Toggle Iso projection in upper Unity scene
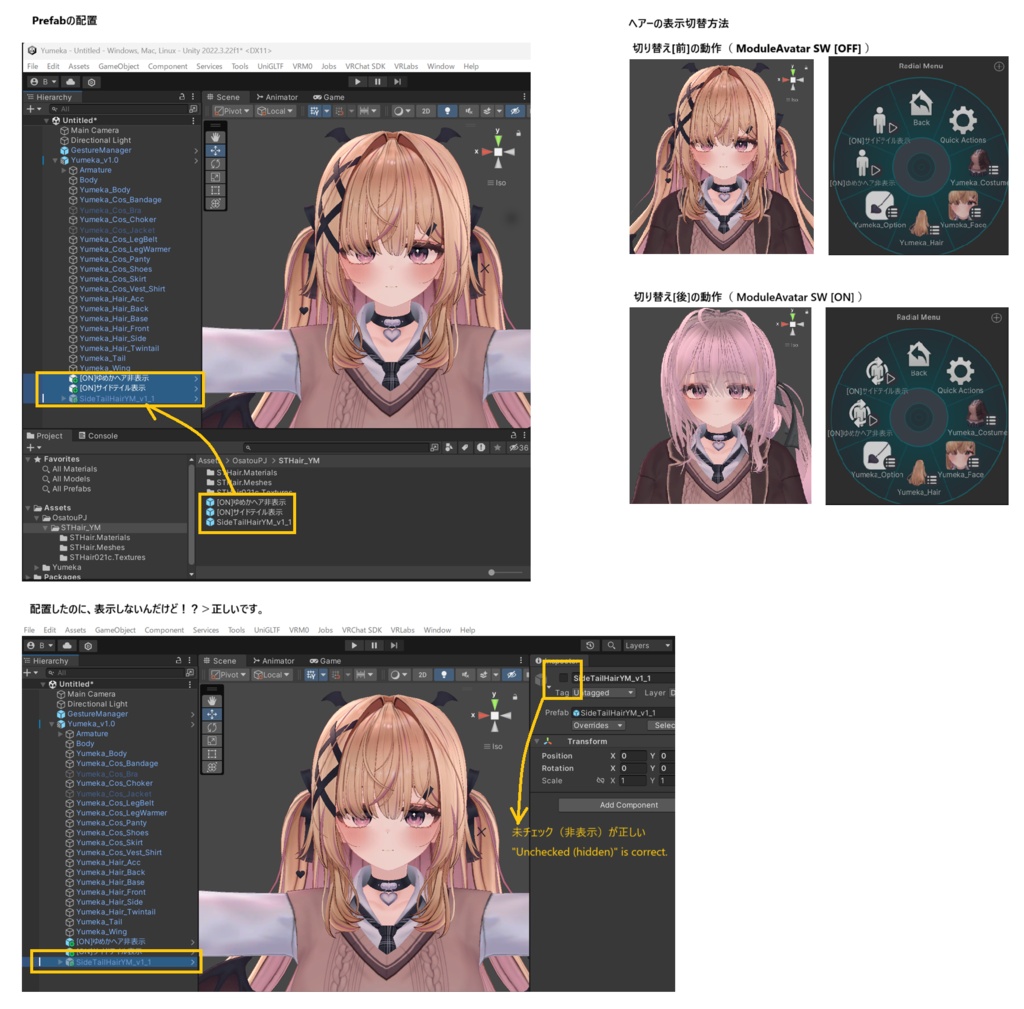 (496, 183)
